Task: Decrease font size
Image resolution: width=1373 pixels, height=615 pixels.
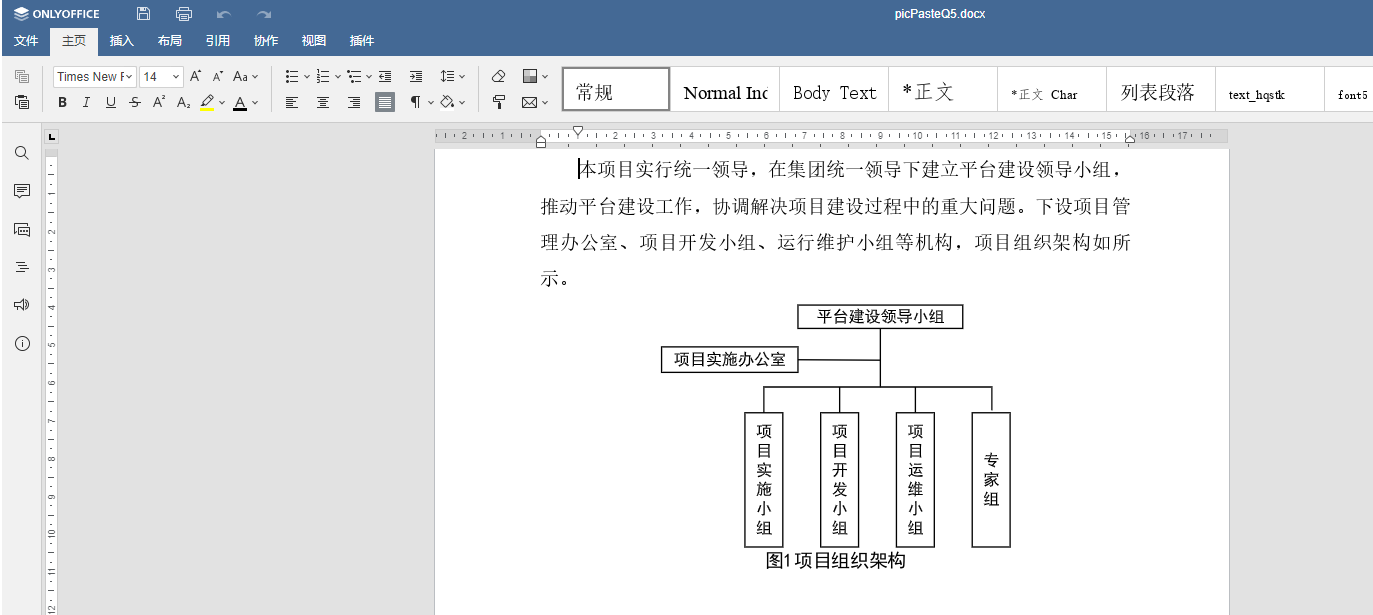Action: pos(218,76)
